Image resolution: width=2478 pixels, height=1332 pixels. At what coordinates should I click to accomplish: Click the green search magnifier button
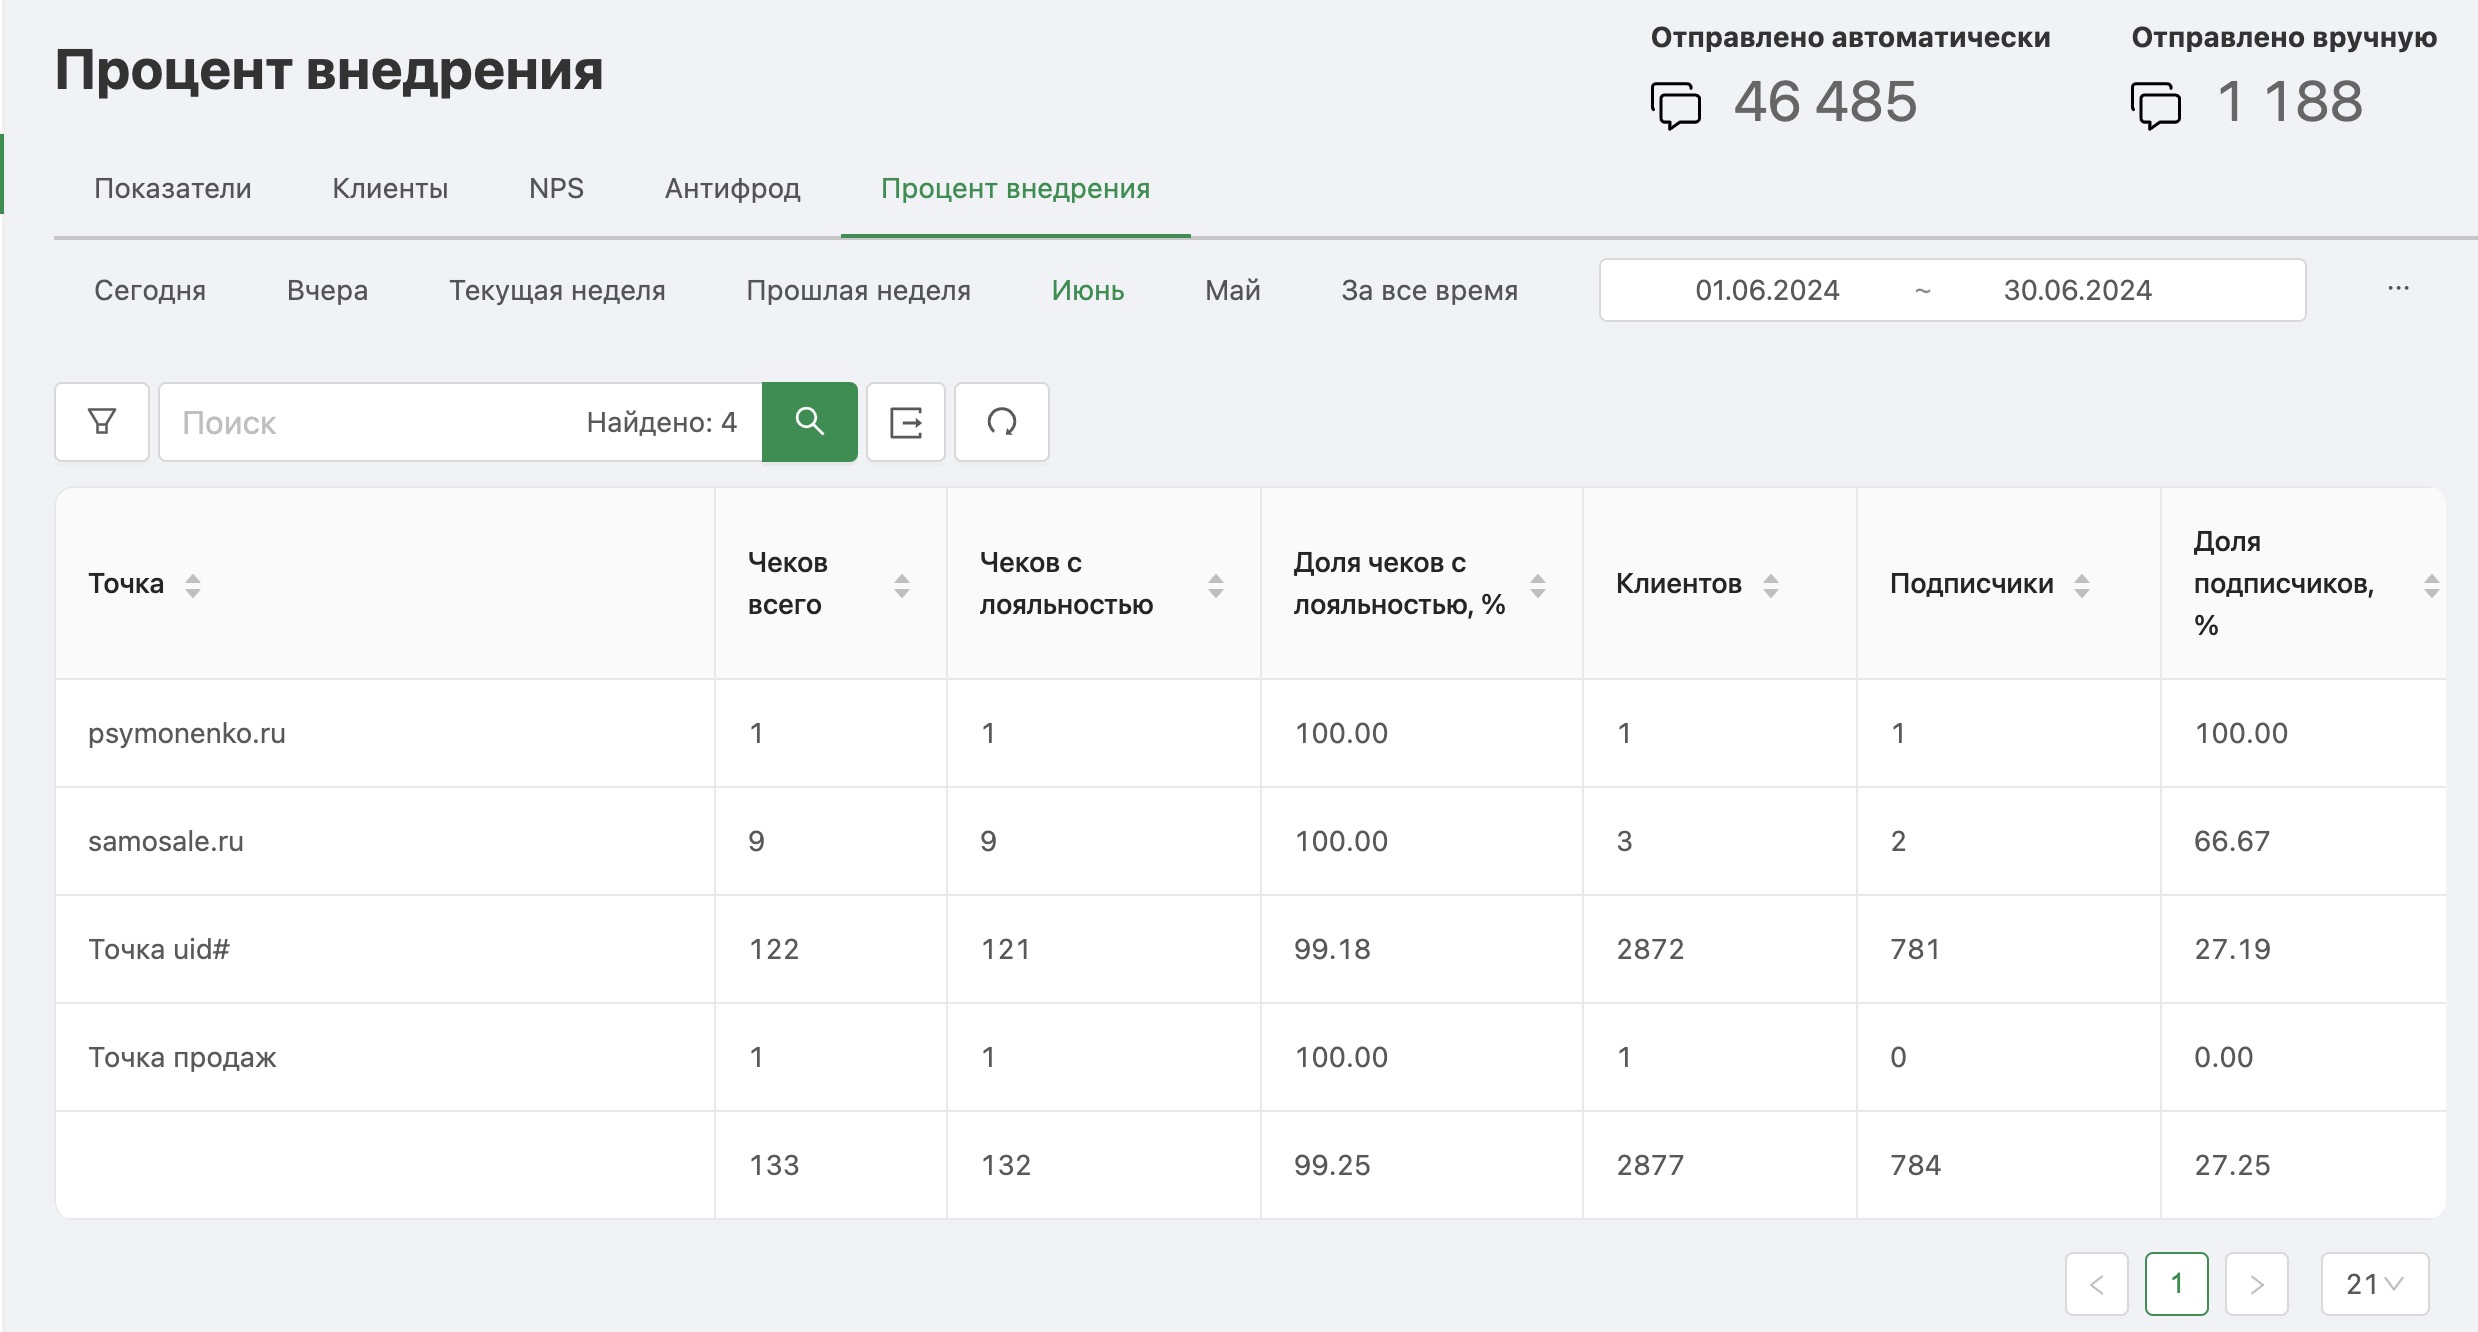coord(809,422)
